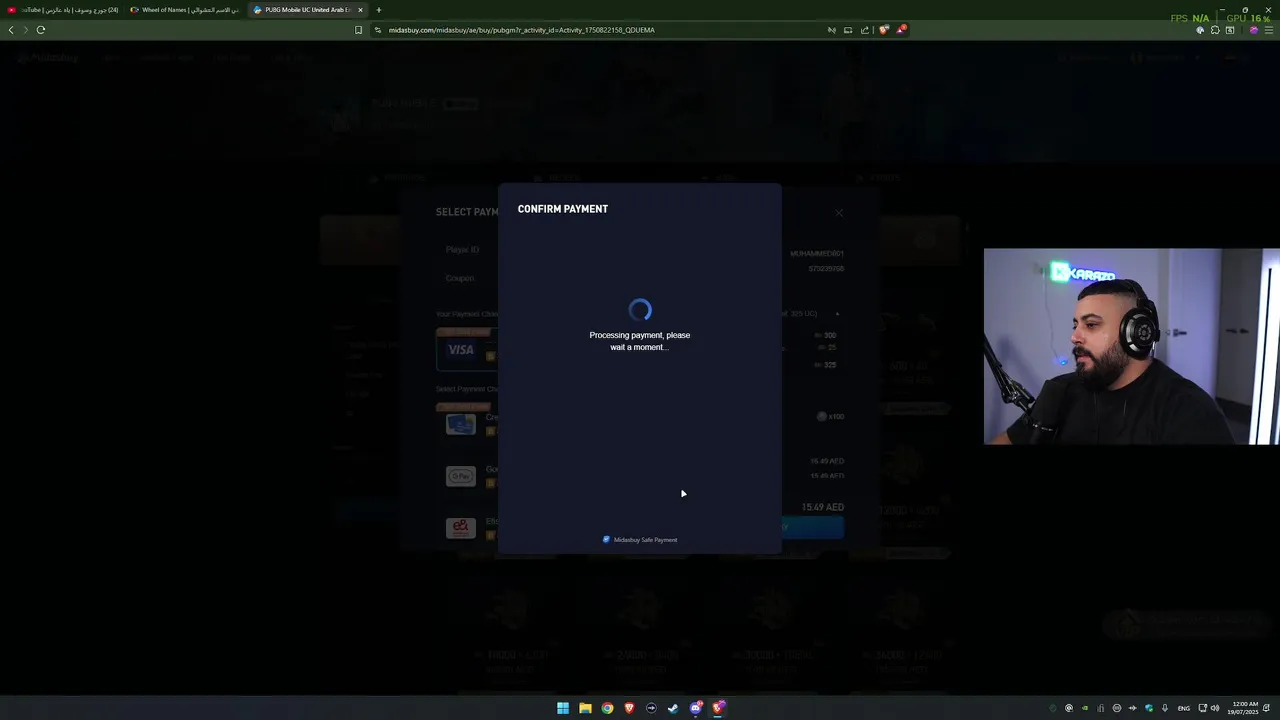Go forward in browser history
1280x720 pixels.
[x=25, y=30]
